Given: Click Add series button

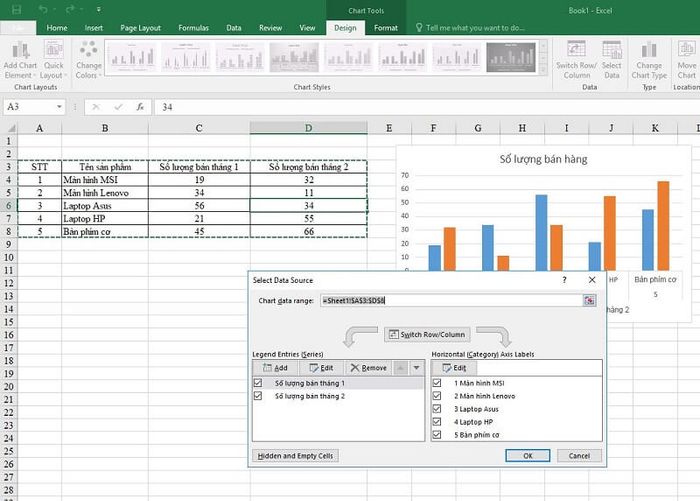Looking at the screenshot, I should click(x=275, y=368).
